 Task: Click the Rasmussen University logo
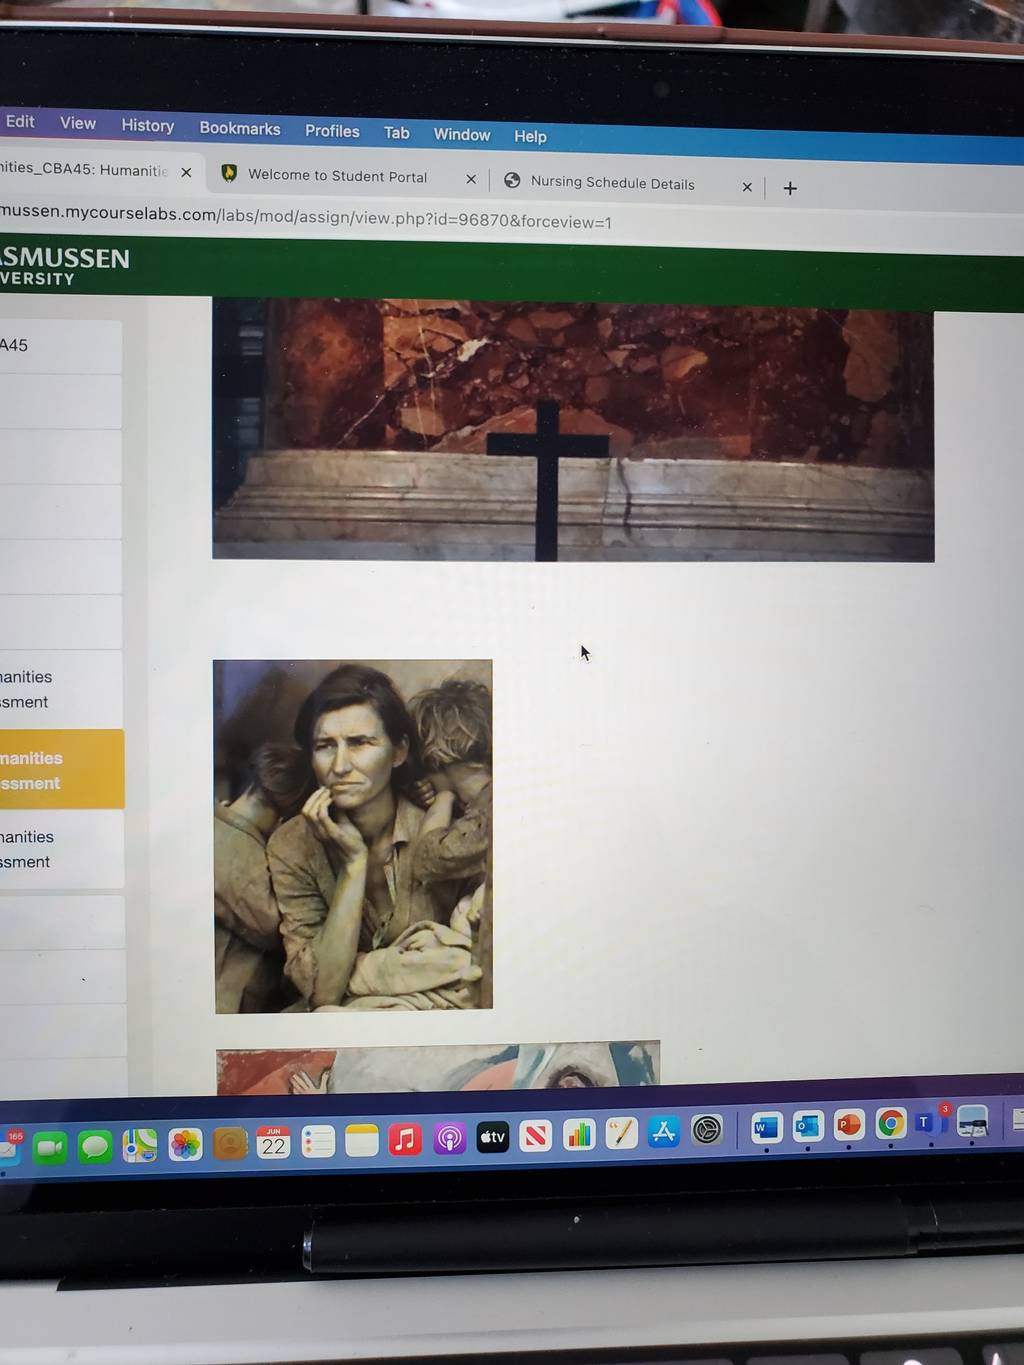coord(65,266)
